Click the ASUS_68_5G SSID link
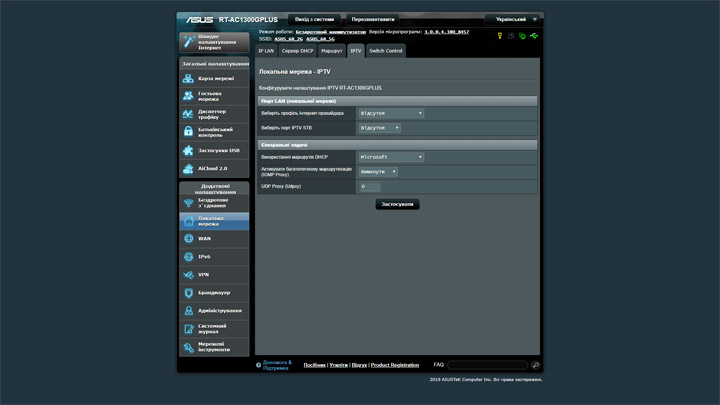 pos(321,39)
